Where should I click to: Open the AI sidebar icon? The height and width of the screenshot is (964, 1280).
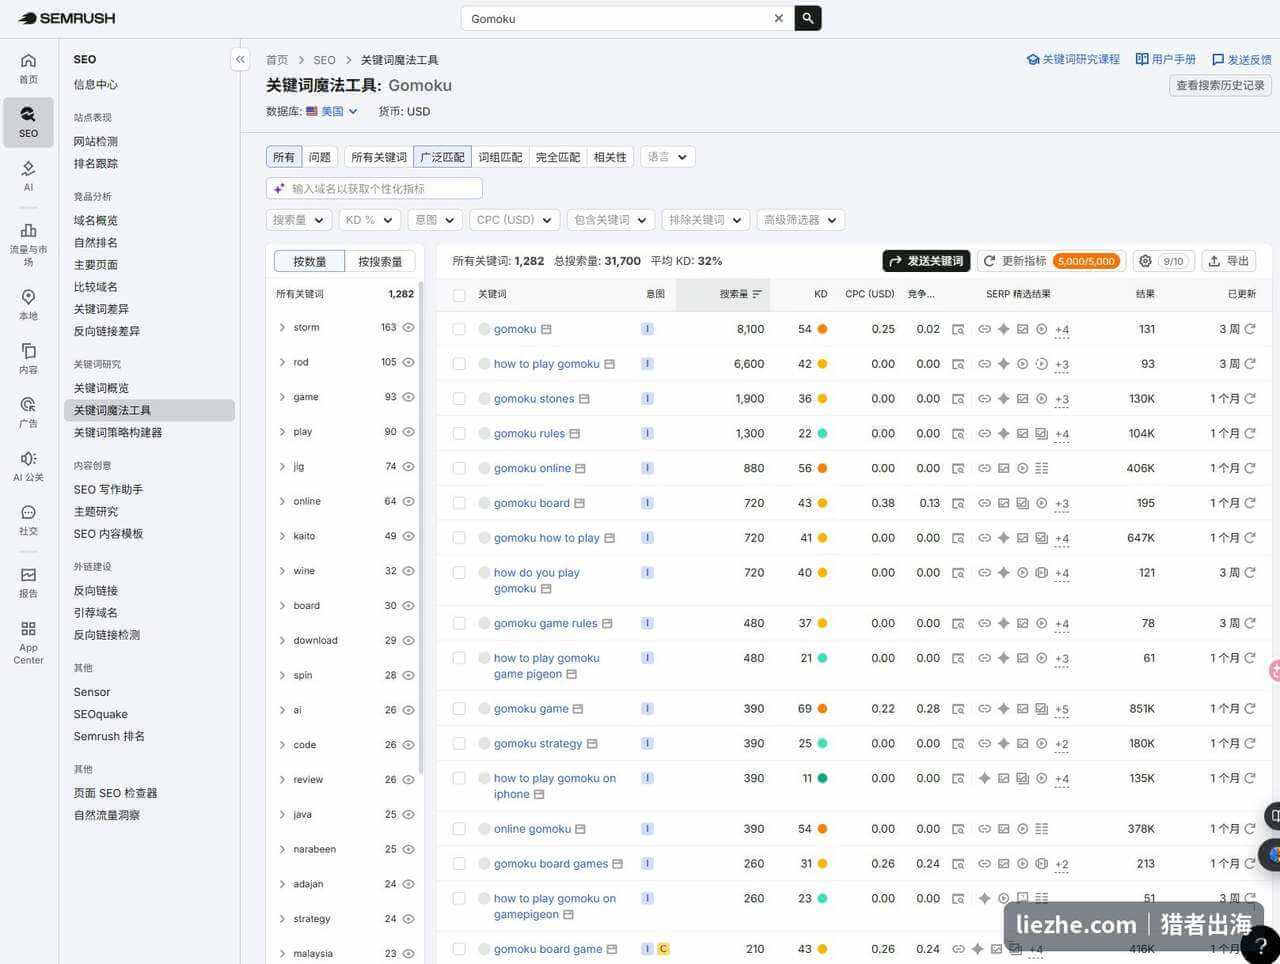tap(28, 175)
